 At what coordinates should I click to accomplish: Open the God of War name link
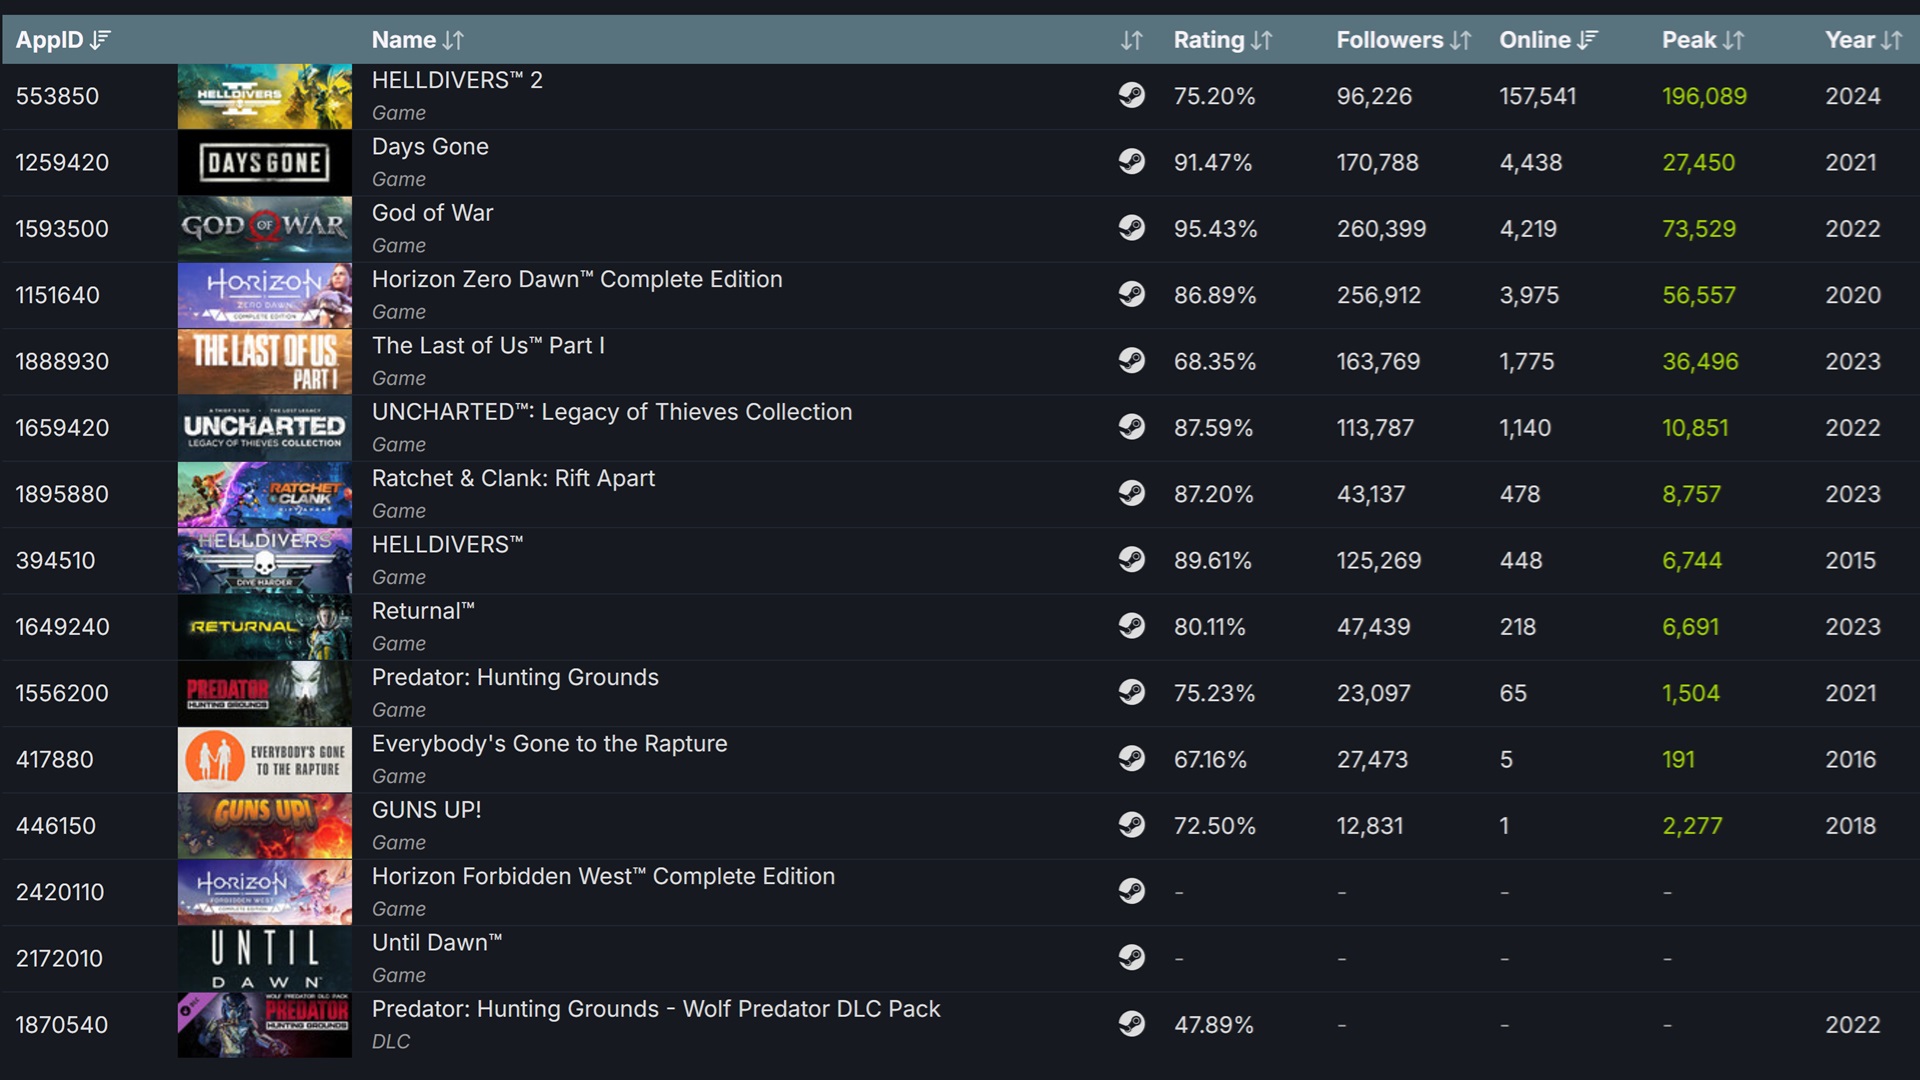(432, 213)
